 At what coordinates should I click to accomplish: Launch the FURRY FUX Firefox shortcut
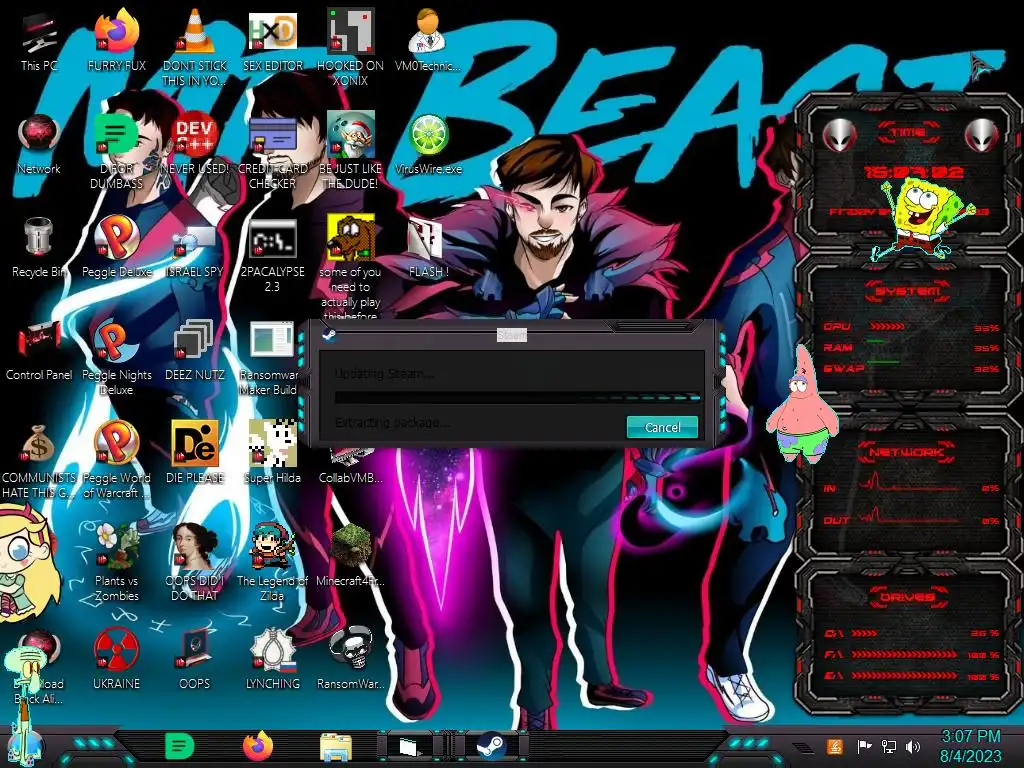tap(116, 40)
